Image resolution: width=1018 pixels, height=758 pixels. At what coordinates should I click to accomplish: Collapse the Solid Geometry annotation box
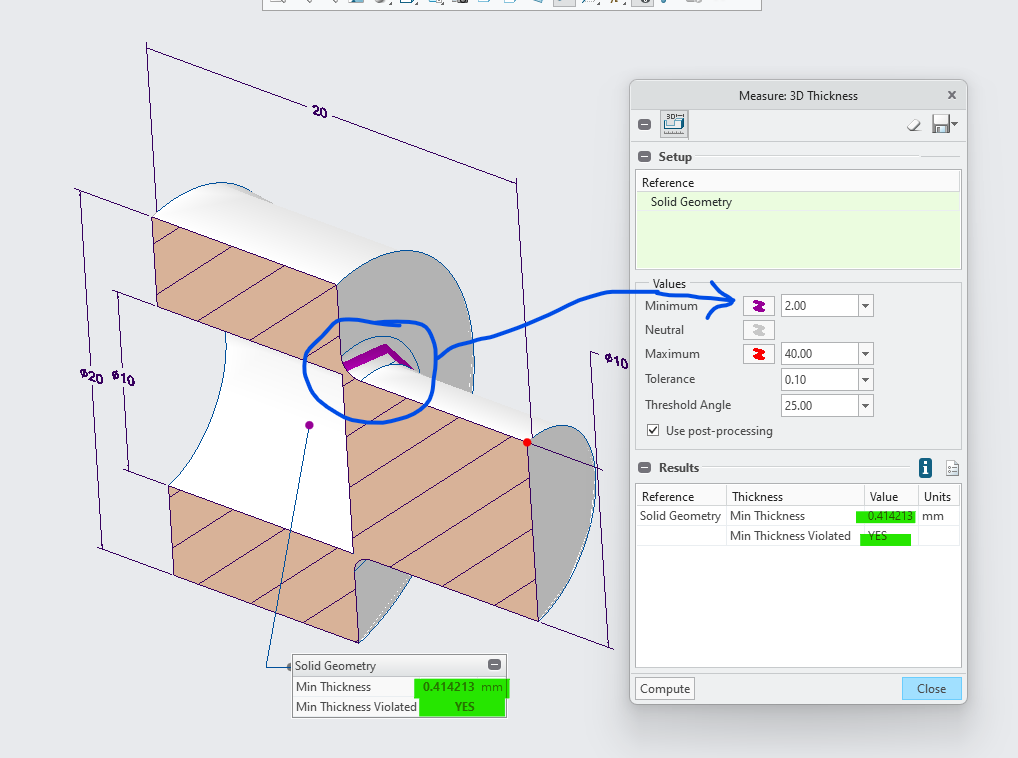[493, 665]
